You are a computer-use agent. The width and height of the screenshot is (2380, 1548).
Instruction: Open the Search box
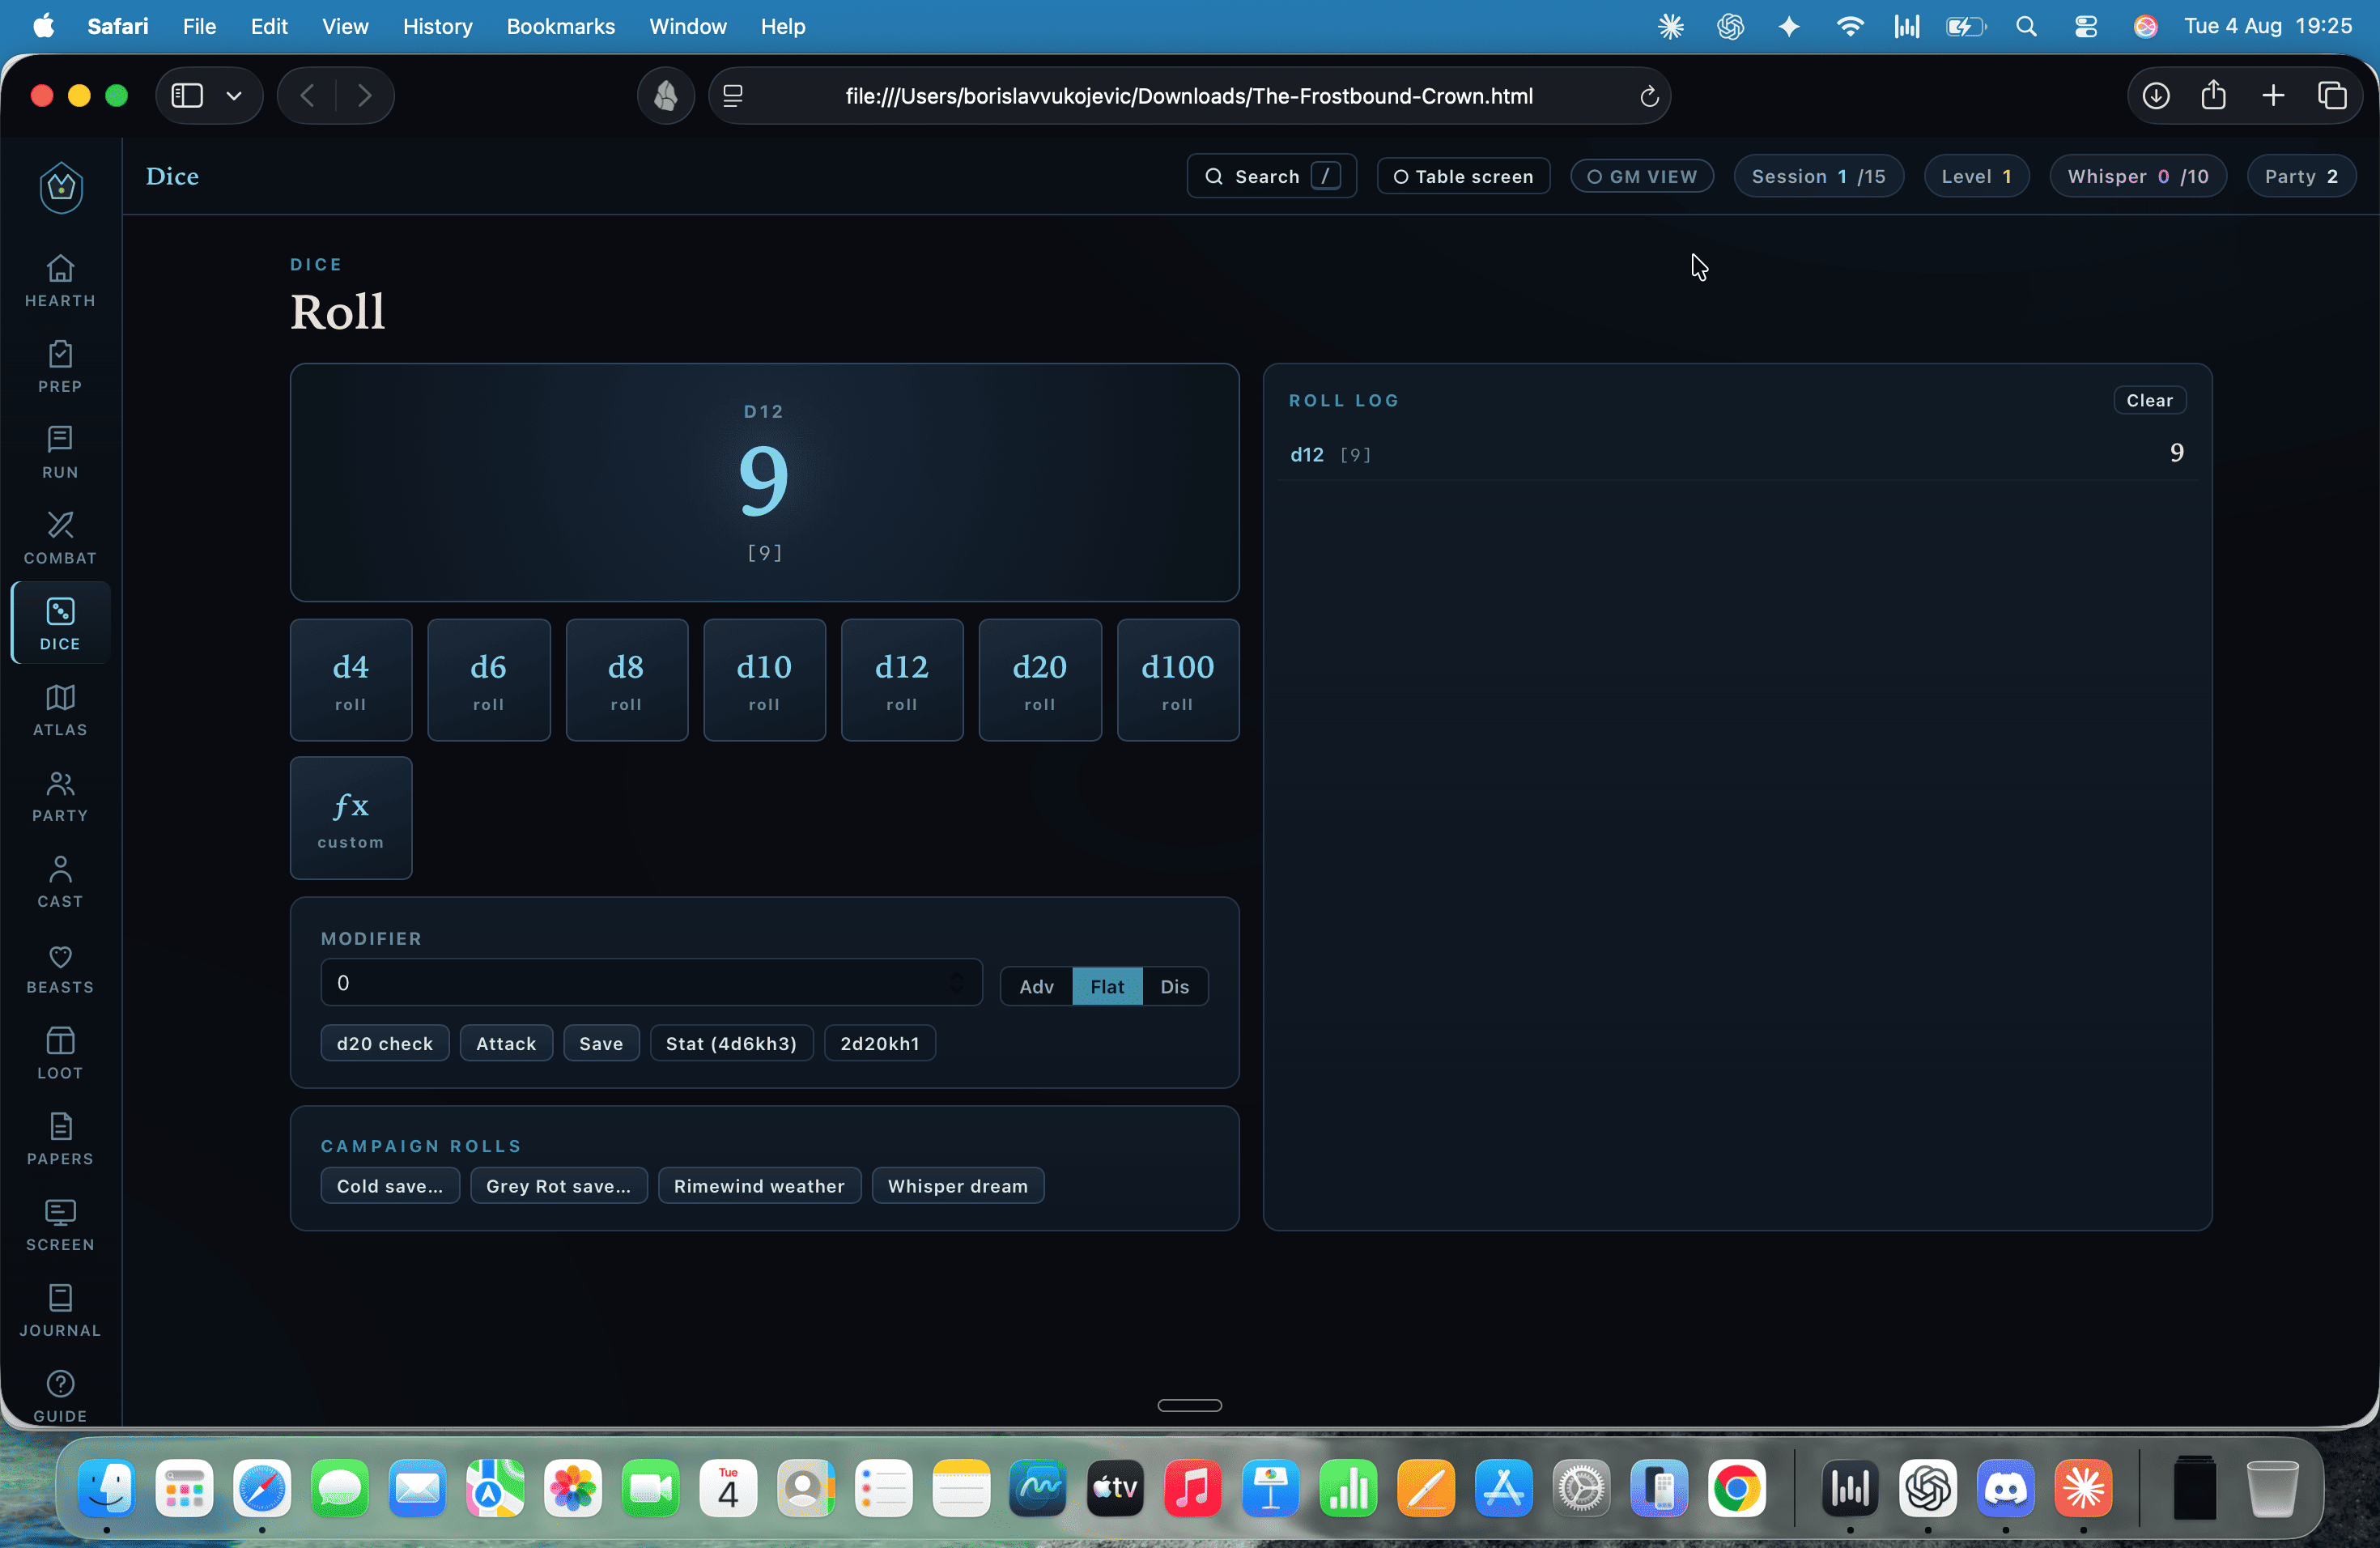(1271, 176)
